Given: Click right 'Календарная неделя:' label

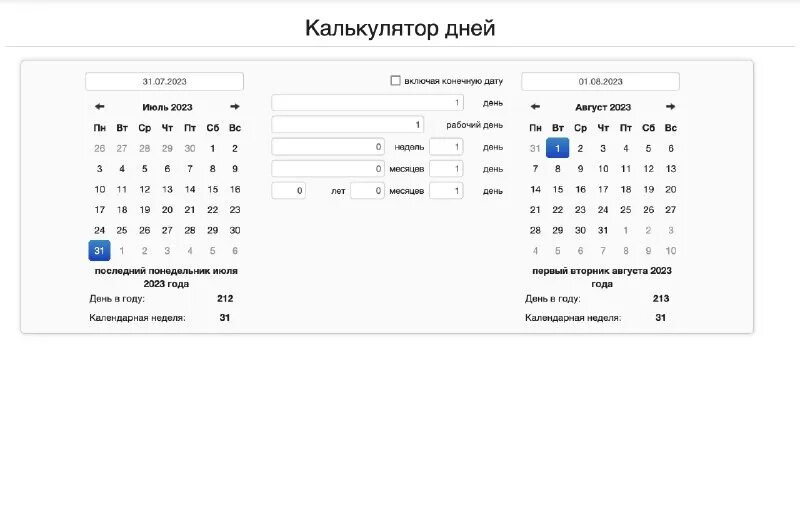Looking at the screenshot, I should click(573, 318).
